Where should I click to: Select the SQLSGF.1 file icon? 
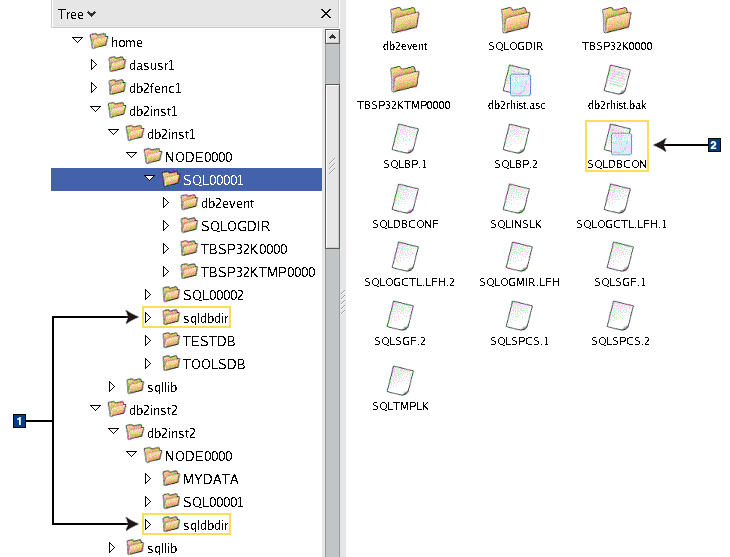620,257
